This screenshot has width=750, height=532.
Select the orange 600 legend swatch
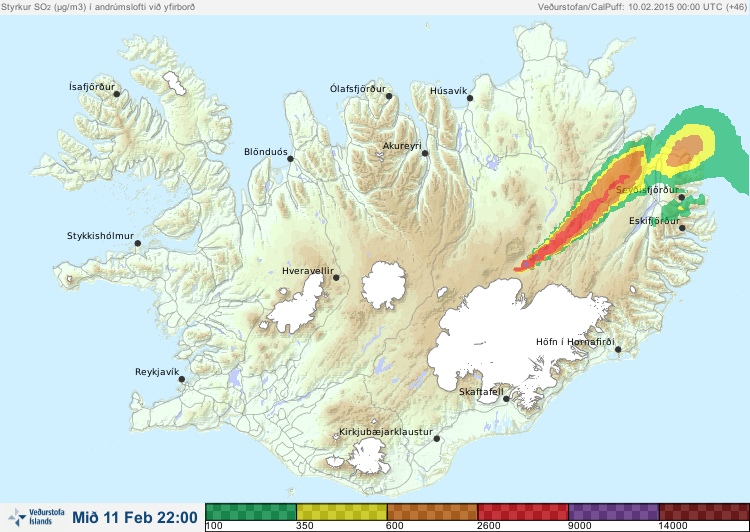click(x=432, y=512)
